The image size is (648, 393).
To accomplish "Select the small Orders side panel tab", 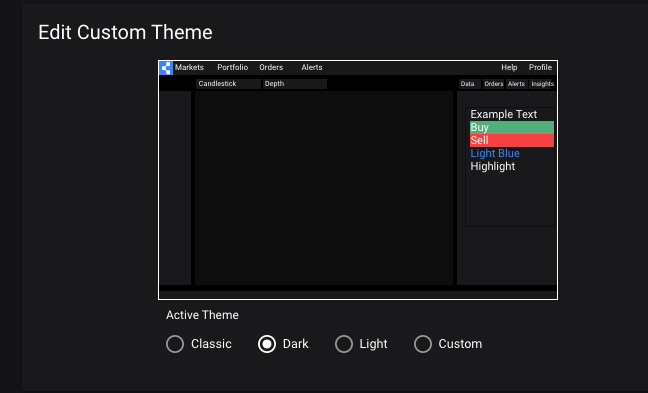I will coord(493,84).
